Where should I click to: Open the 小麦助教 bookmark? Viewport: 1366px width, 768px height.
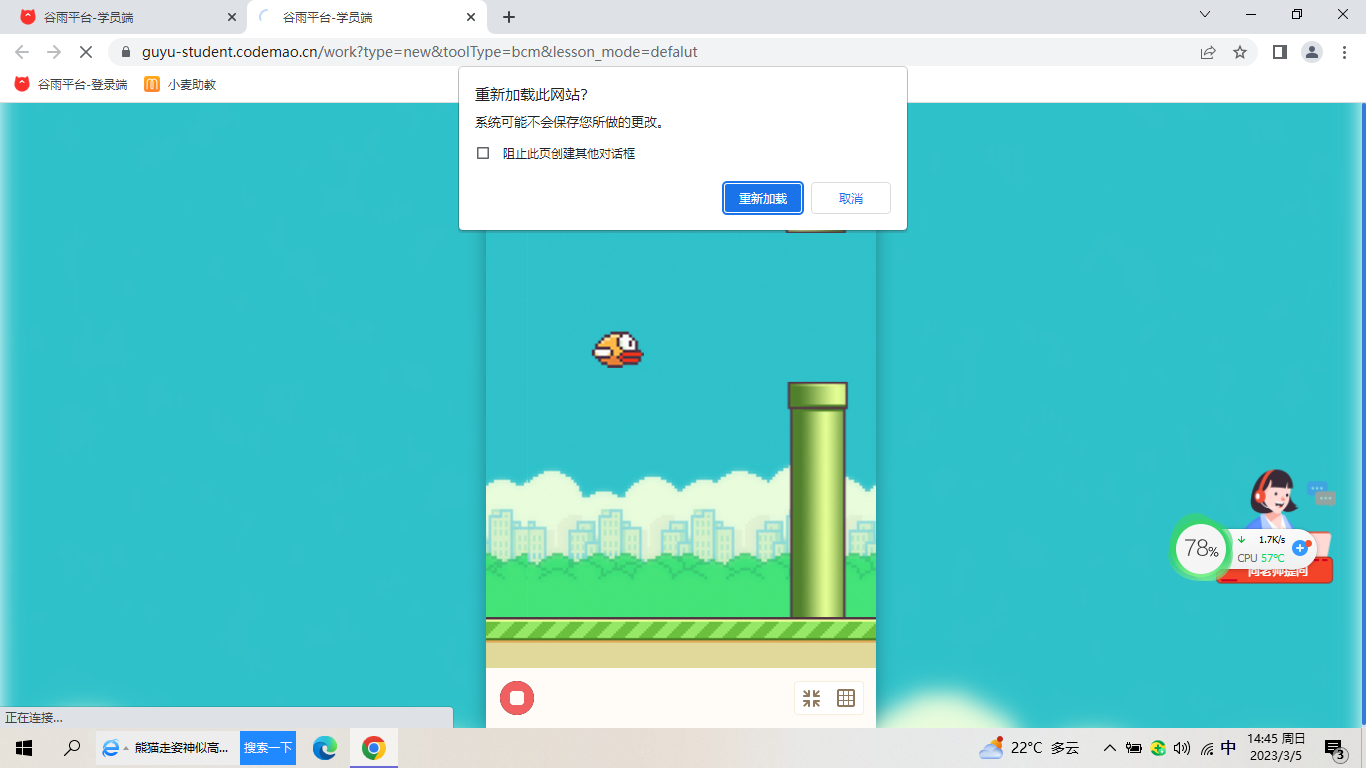click(180, 85)
